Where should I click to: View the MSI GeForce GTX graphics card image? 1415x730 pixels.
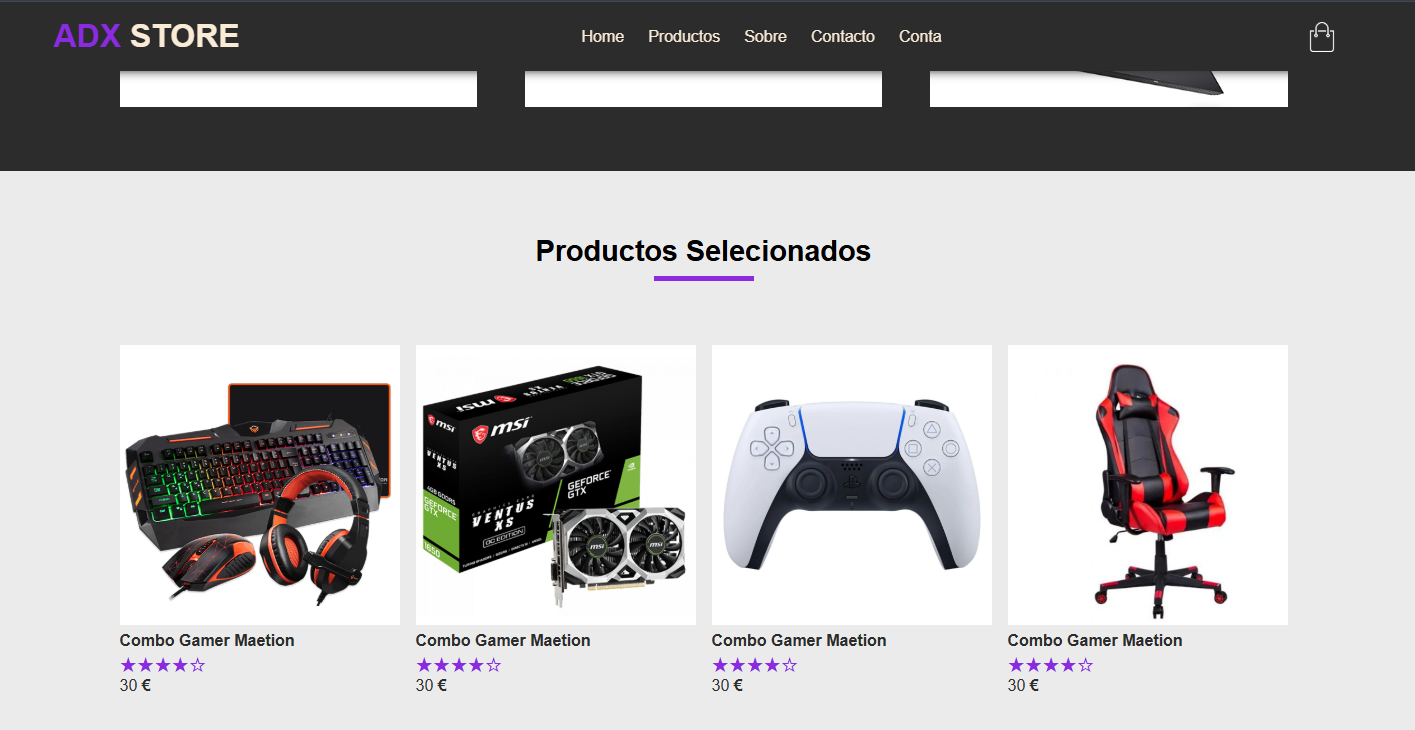(556, 485)
